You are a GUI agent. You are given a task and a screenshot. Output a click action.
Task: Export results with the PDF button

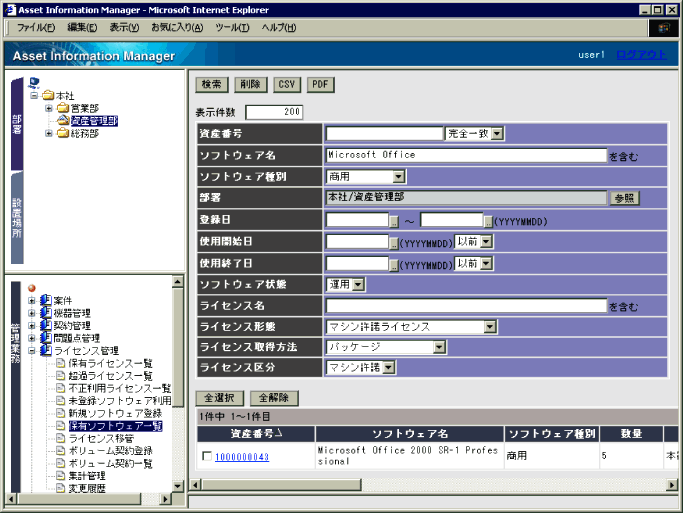[x=320, y=84]
